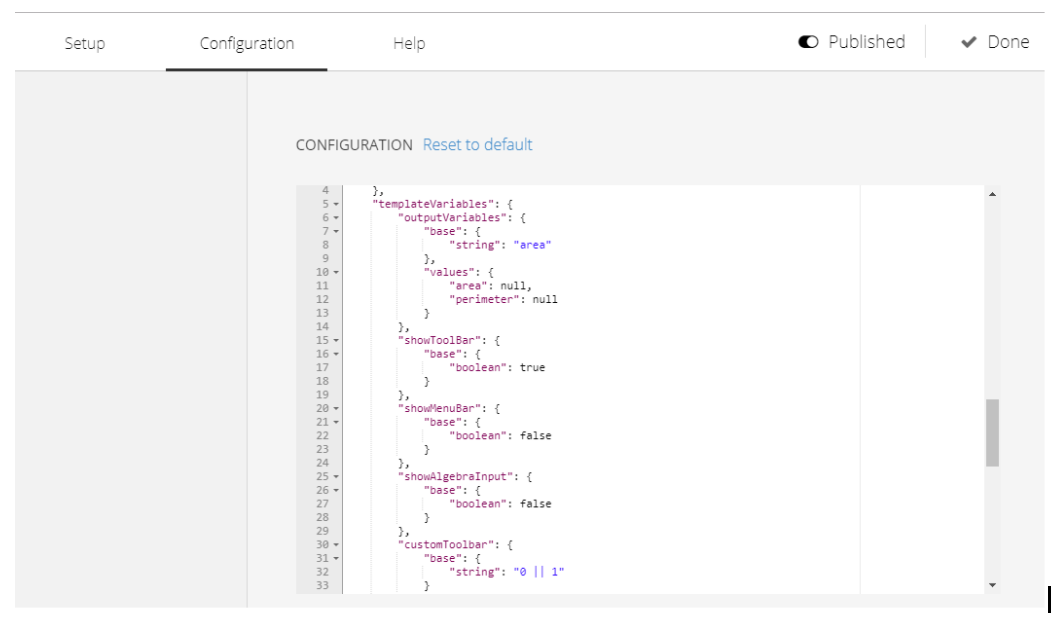The image size is (1057, 619).
Task: Click the editor scrollbar down arrow
Action: [x=992, y=585]
